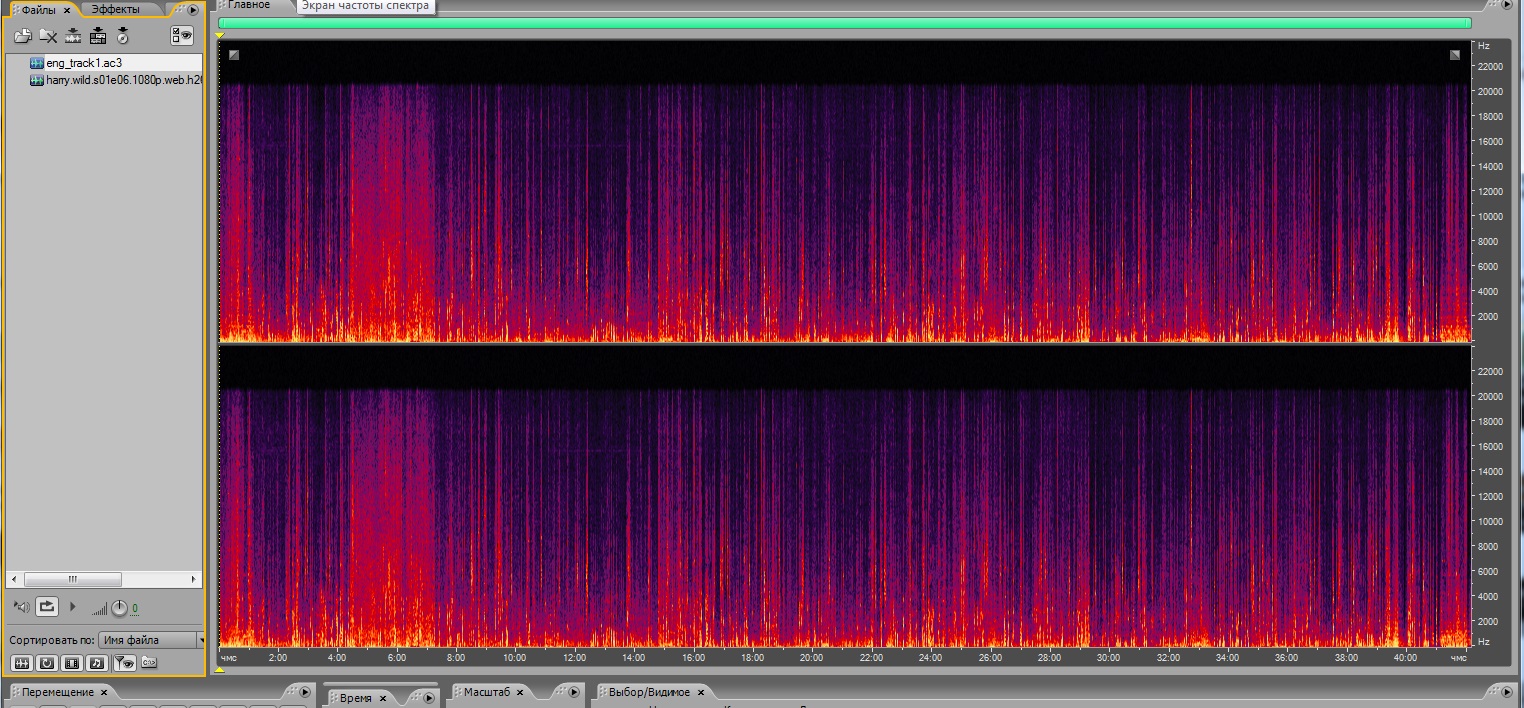The image size is (1524, 708).
Task: Toggle the show options eye button
Action: (x=181, y=36)
